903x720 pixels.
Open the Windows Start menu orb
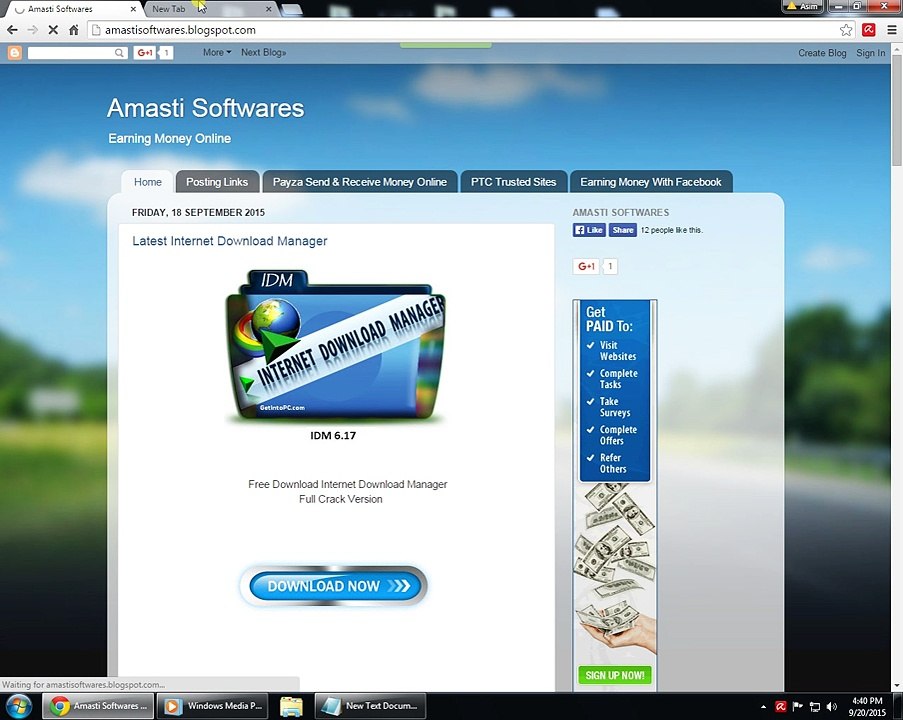[18, 706]
